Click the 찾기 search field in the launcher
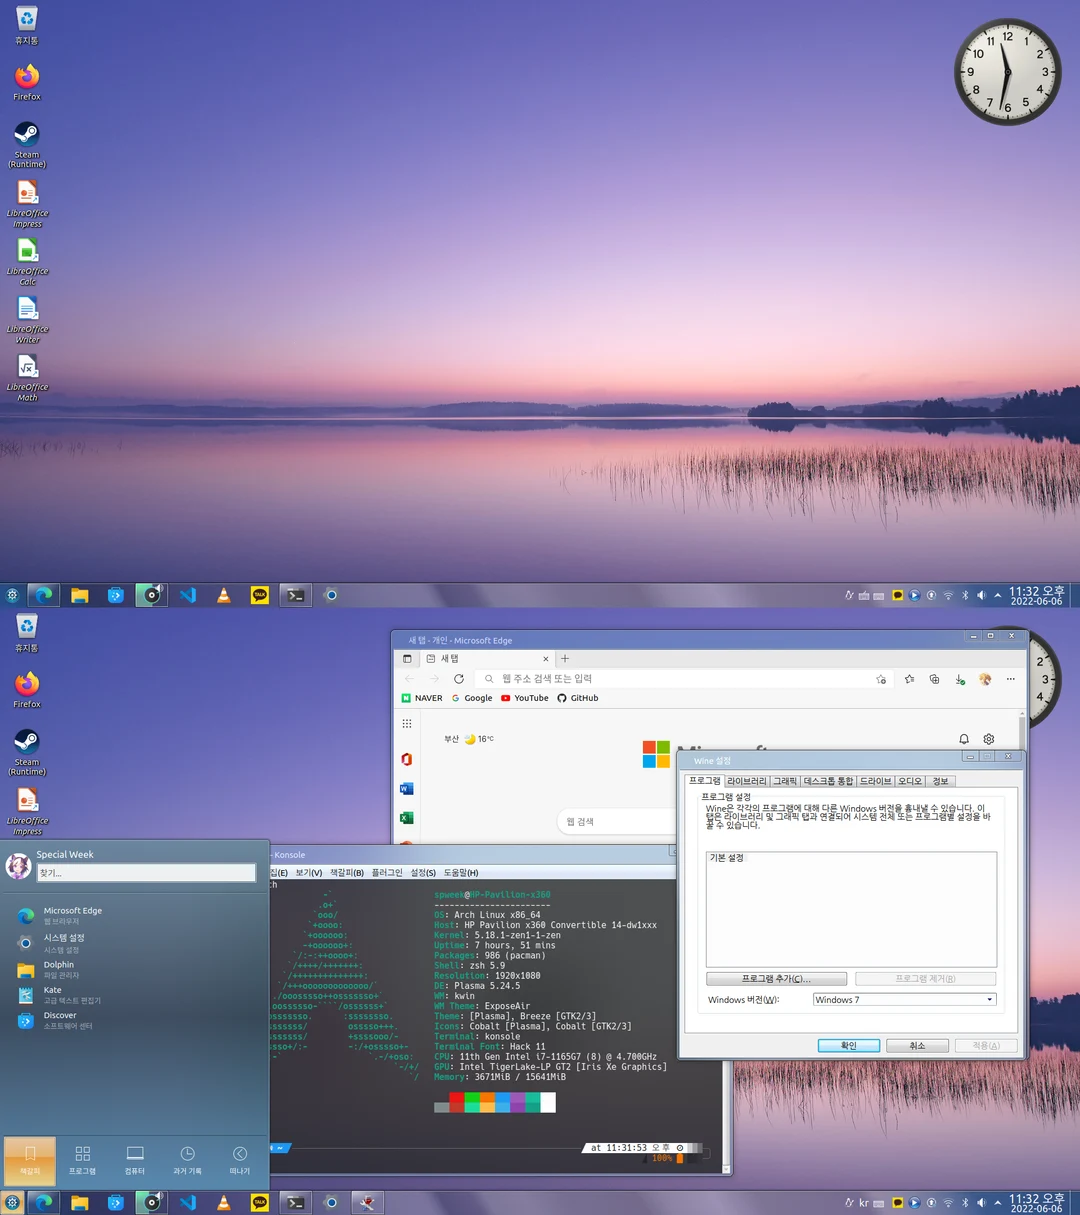 point(146,872)
